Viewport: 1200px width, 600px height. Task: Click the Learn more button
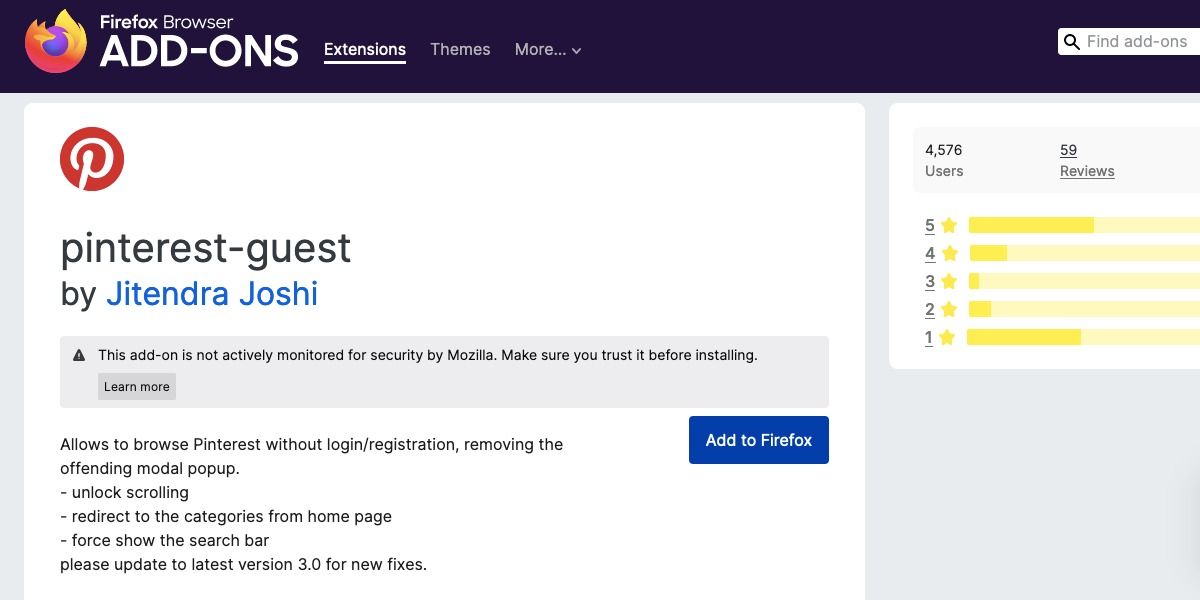click(137, 386)
